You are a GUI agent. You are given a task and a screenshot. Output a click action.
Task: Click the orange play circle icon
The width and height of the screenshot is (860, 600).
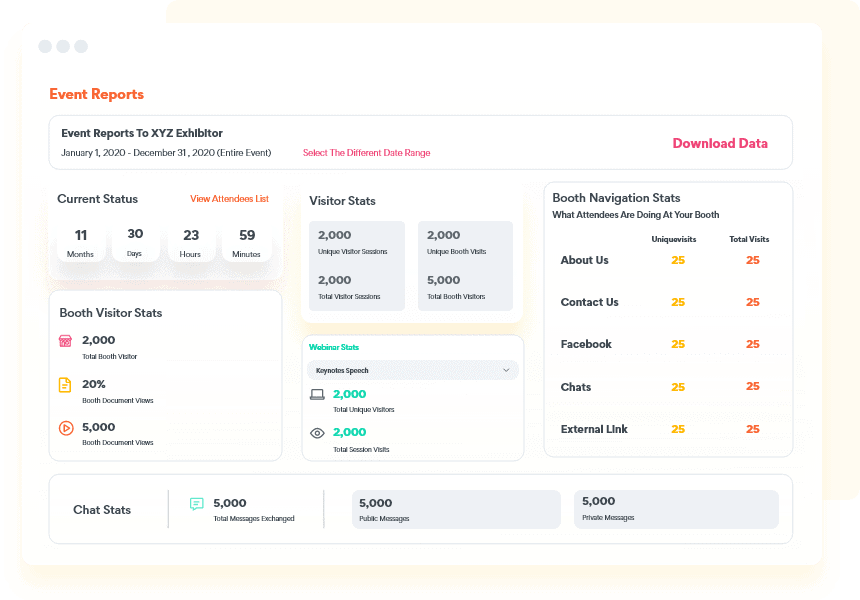click(x=65, y=428)
